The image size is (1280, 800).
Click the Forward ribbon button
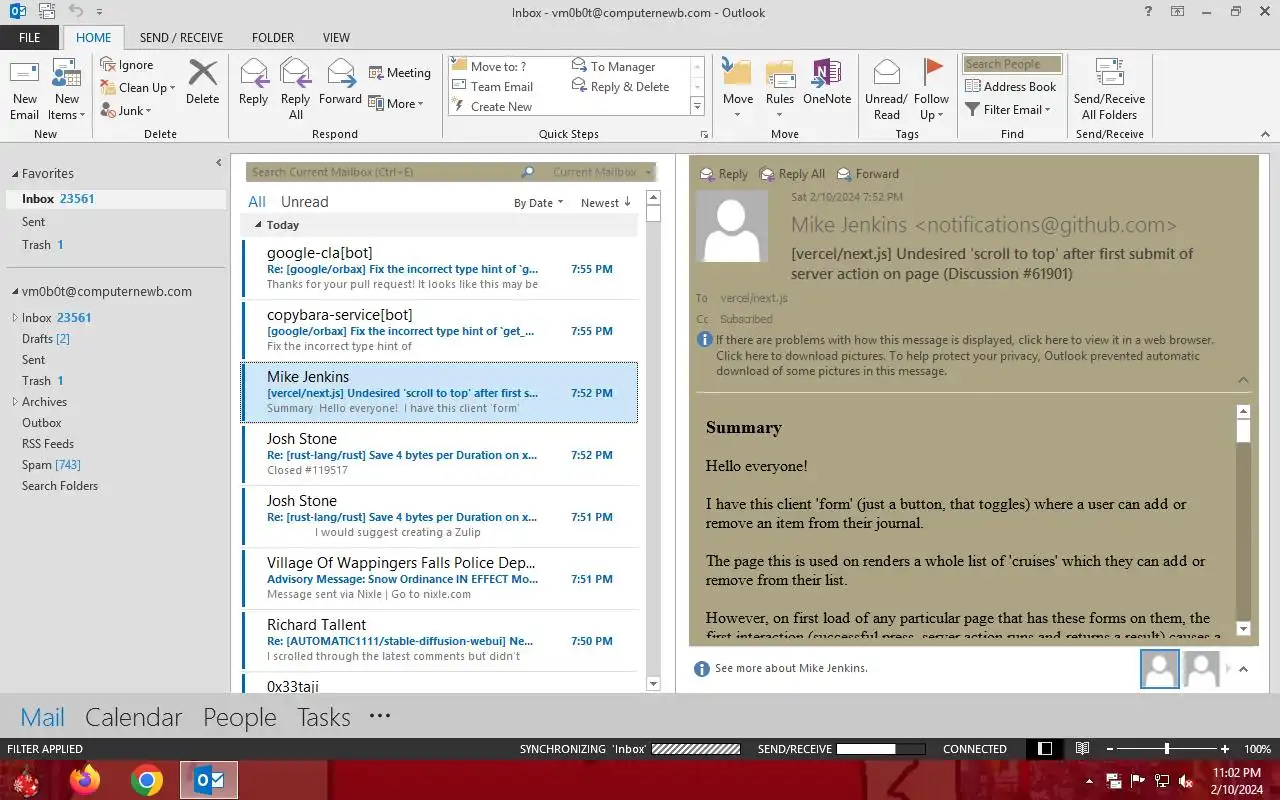[x=340, y=82]
